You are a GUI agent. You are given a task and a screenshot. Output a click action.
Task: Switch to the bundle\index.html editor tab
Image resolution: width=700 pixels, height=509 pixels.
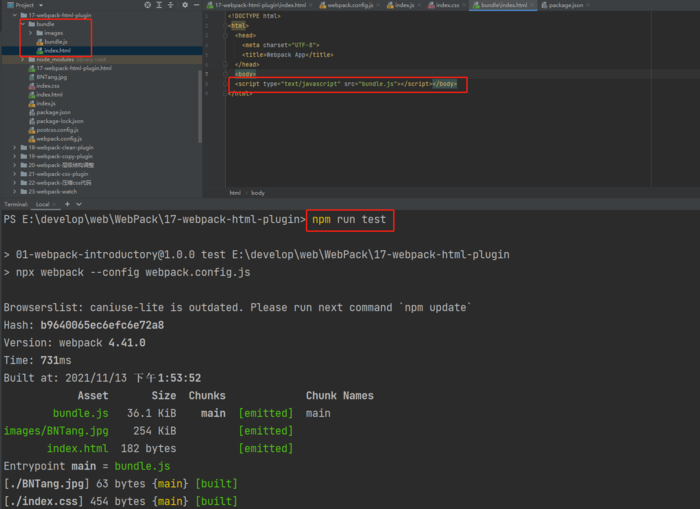504,5
